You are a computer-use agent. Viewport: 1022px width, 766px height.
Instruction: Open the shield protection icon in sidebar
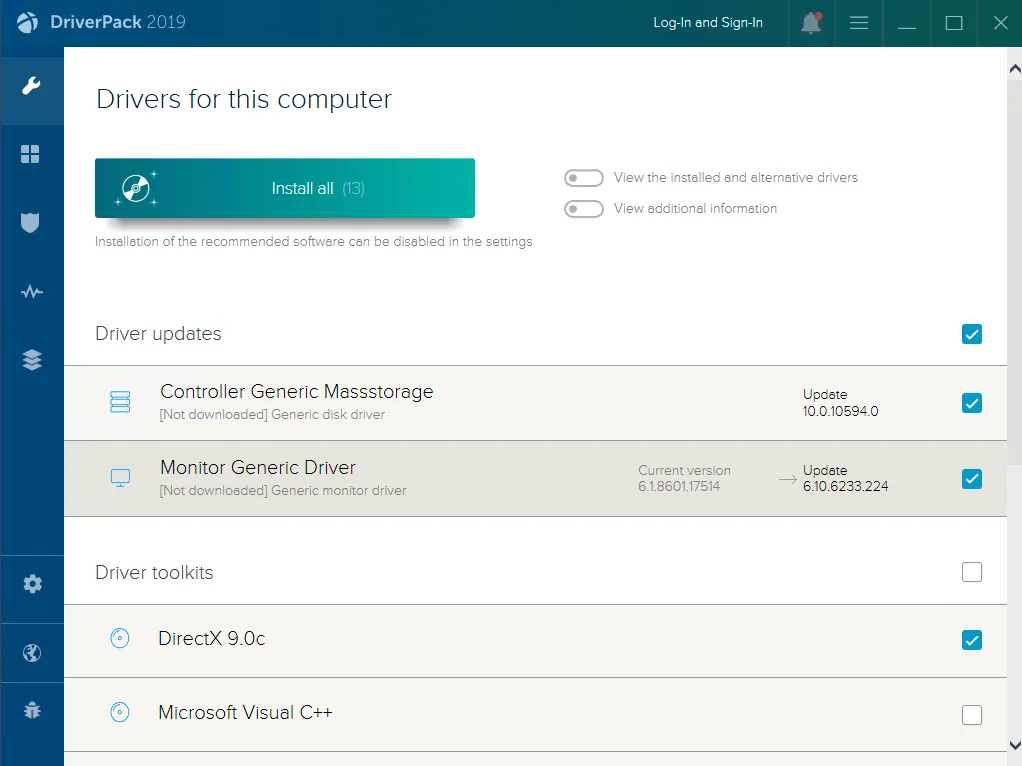30,223
